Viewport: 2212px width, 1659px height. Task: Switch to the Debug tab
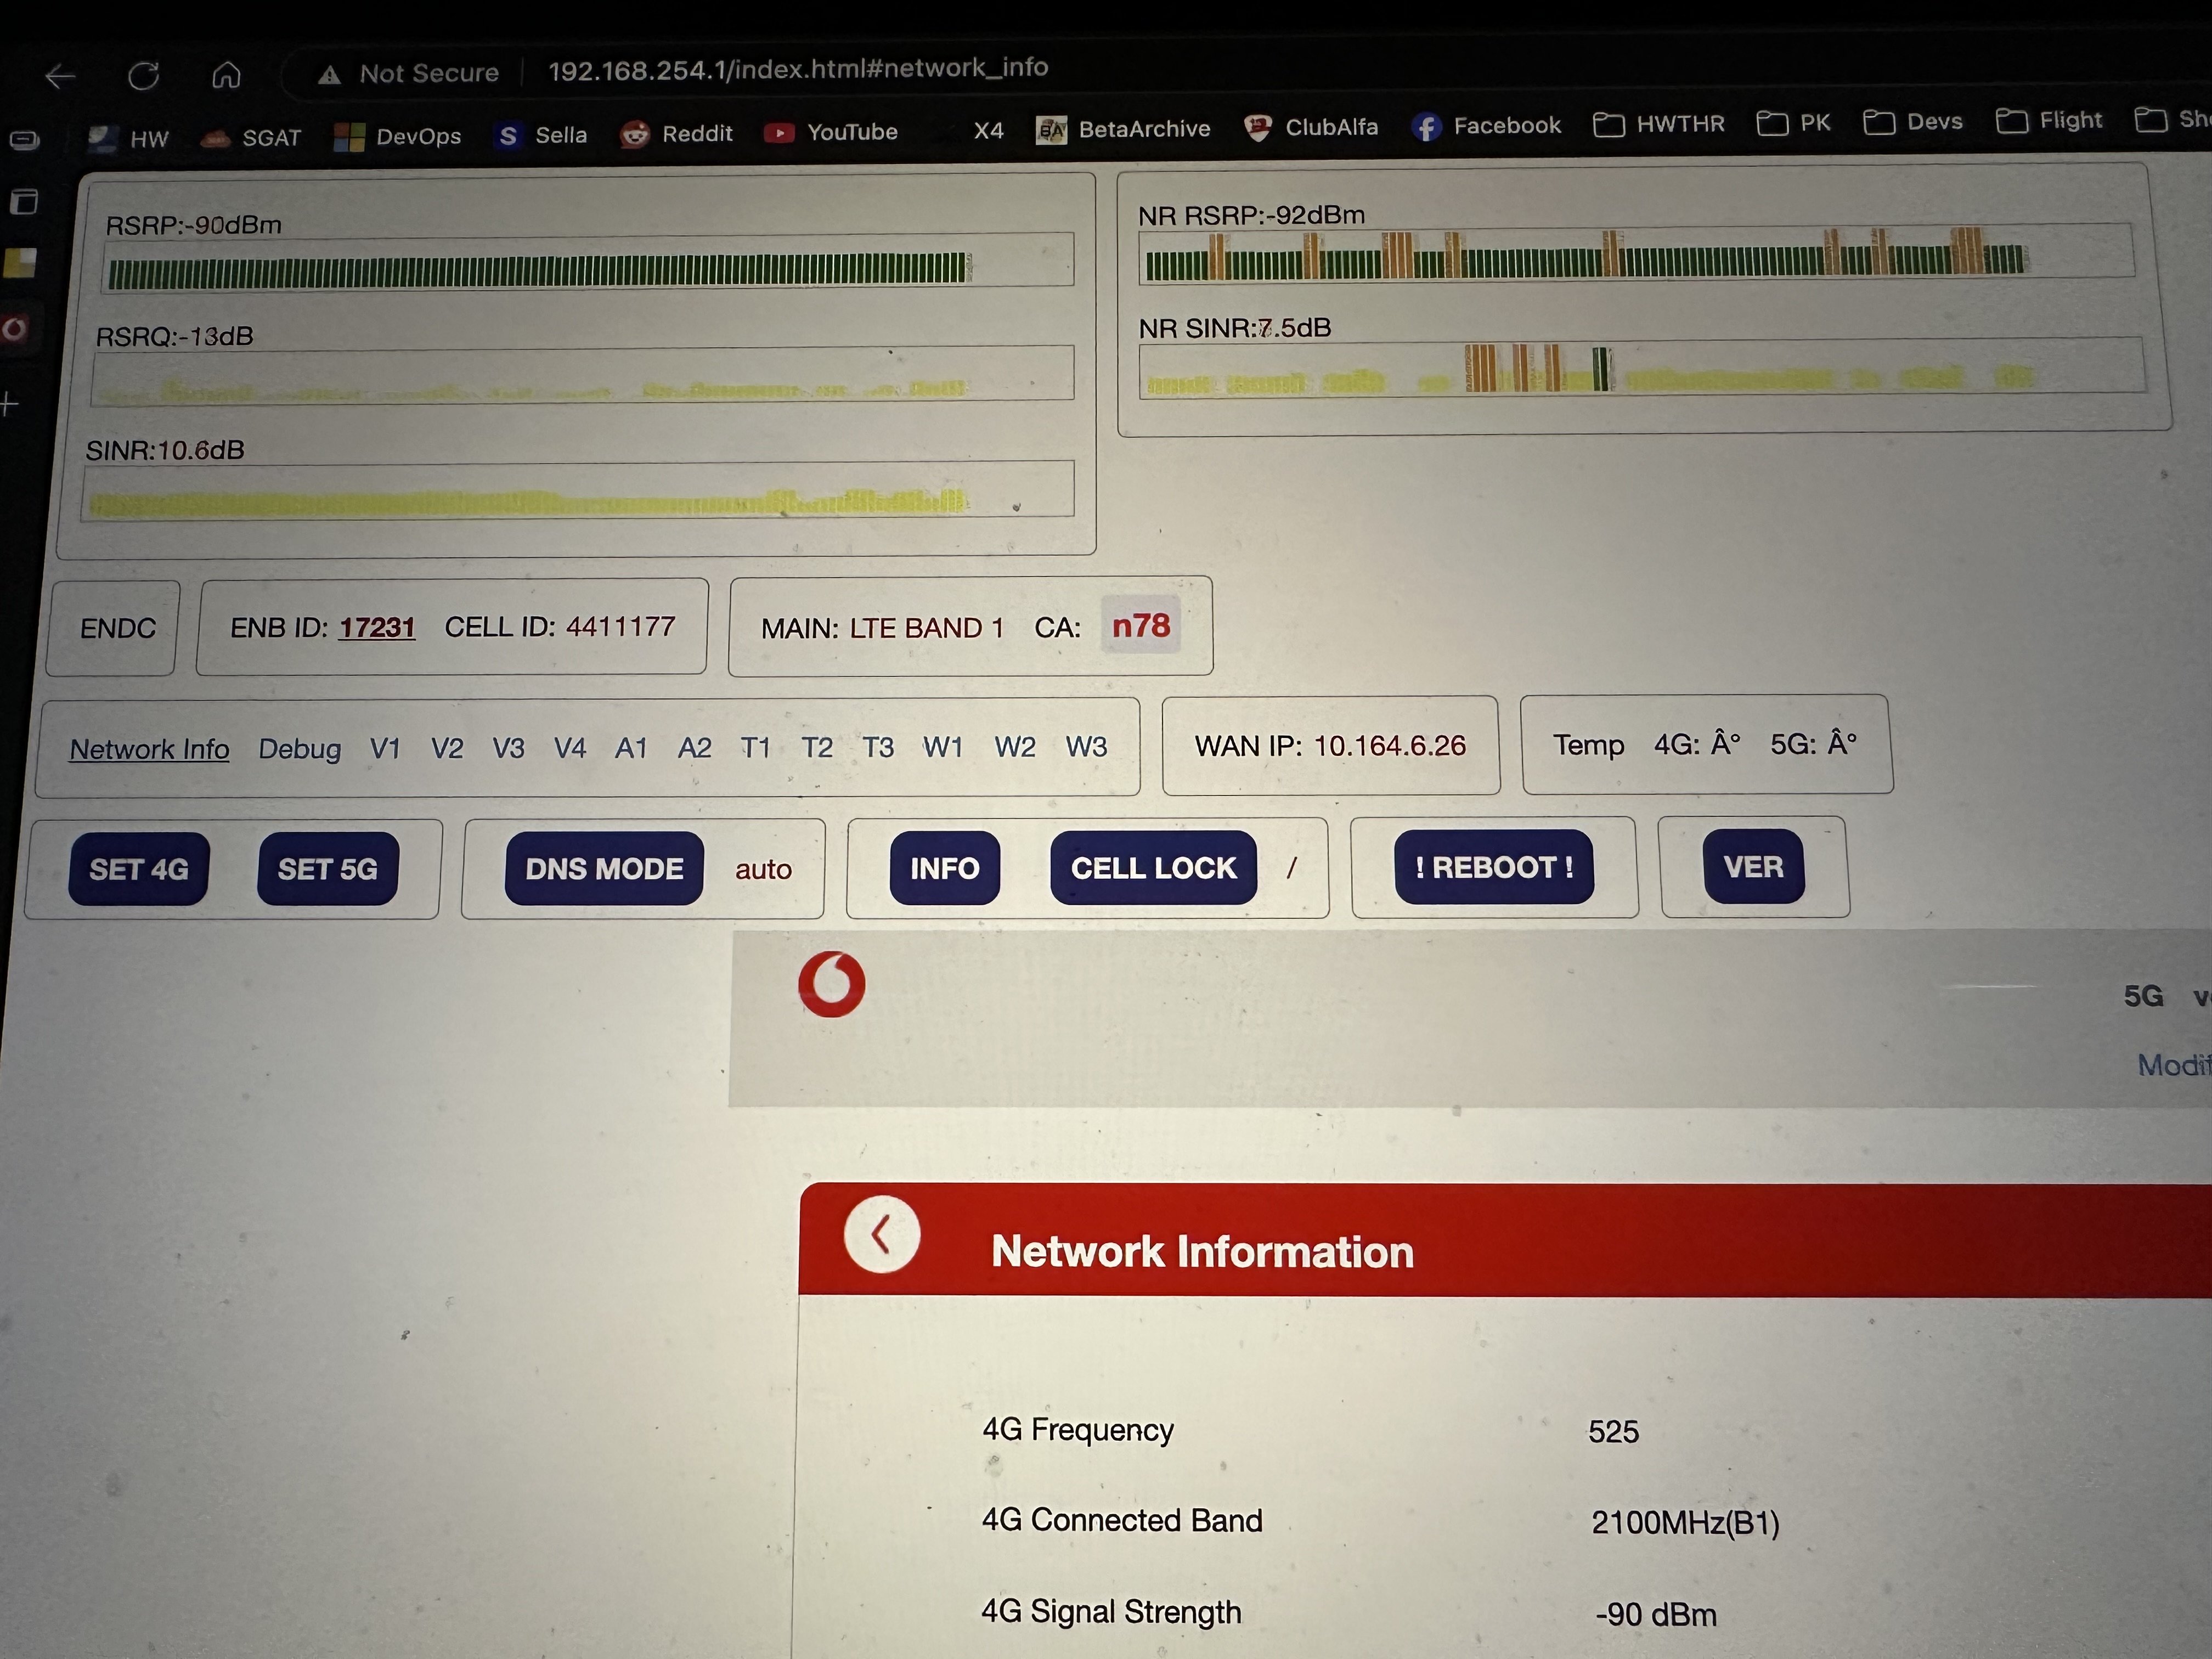[299, 749]
